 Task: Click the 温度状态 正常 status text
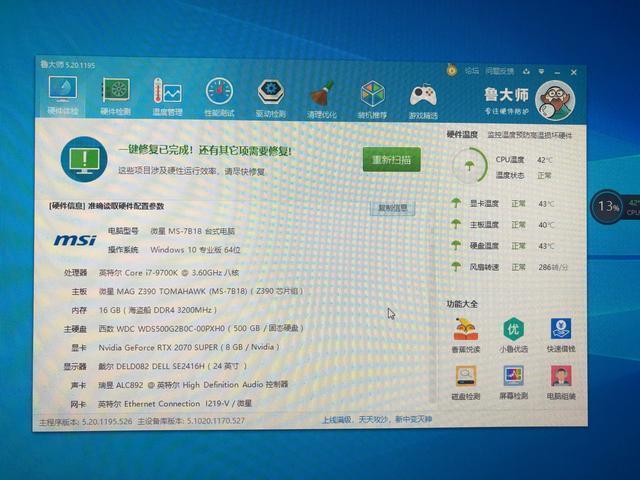523,176
